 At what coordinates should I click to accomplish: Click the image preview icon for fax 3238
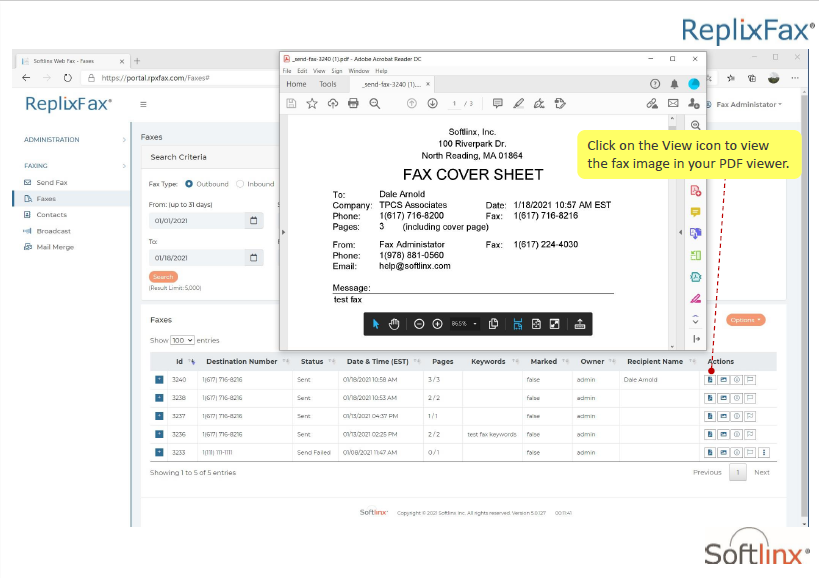point(724,397)
